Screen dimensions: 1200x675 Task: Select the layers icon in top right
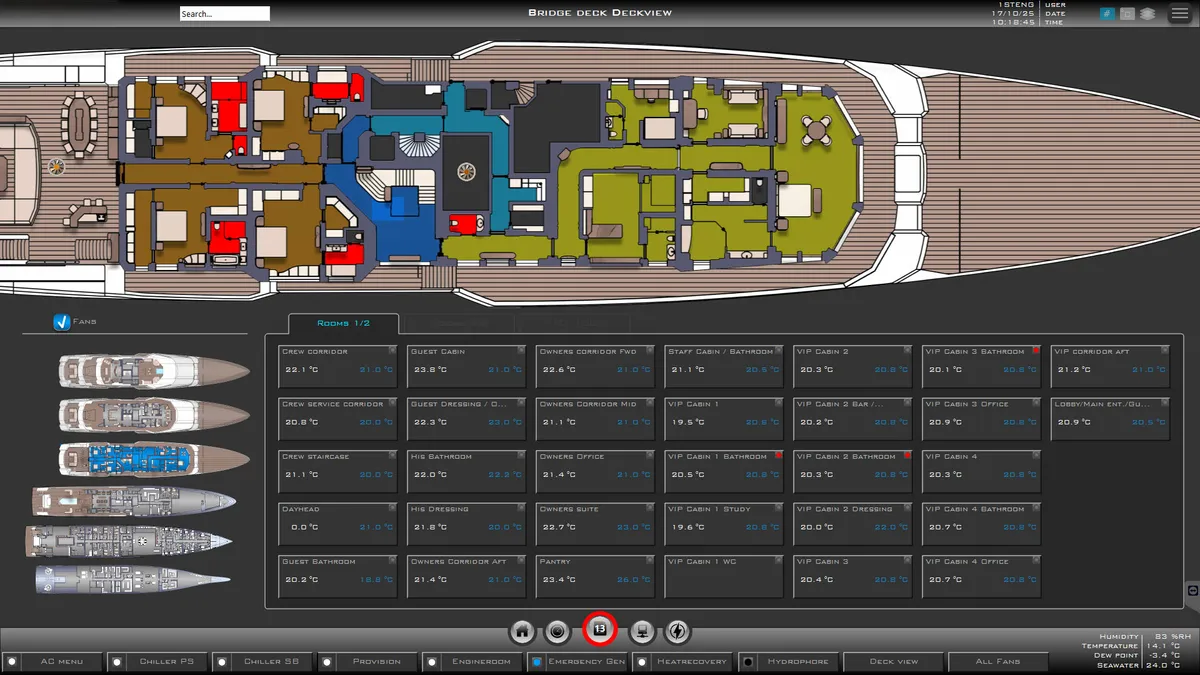(x=1147, y=13)
